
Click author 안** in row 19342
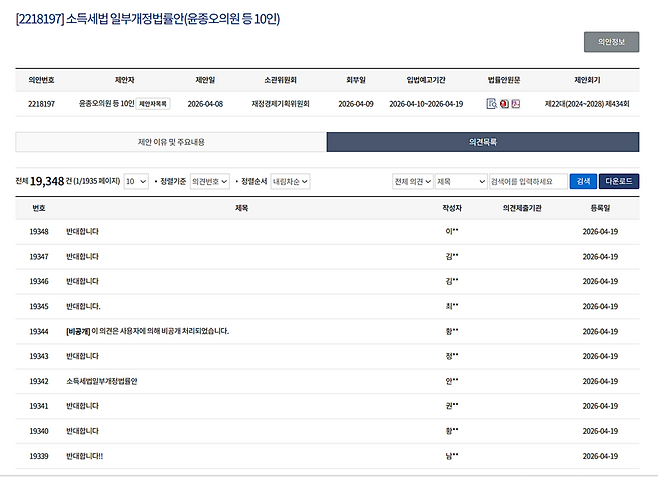point(452,381)
